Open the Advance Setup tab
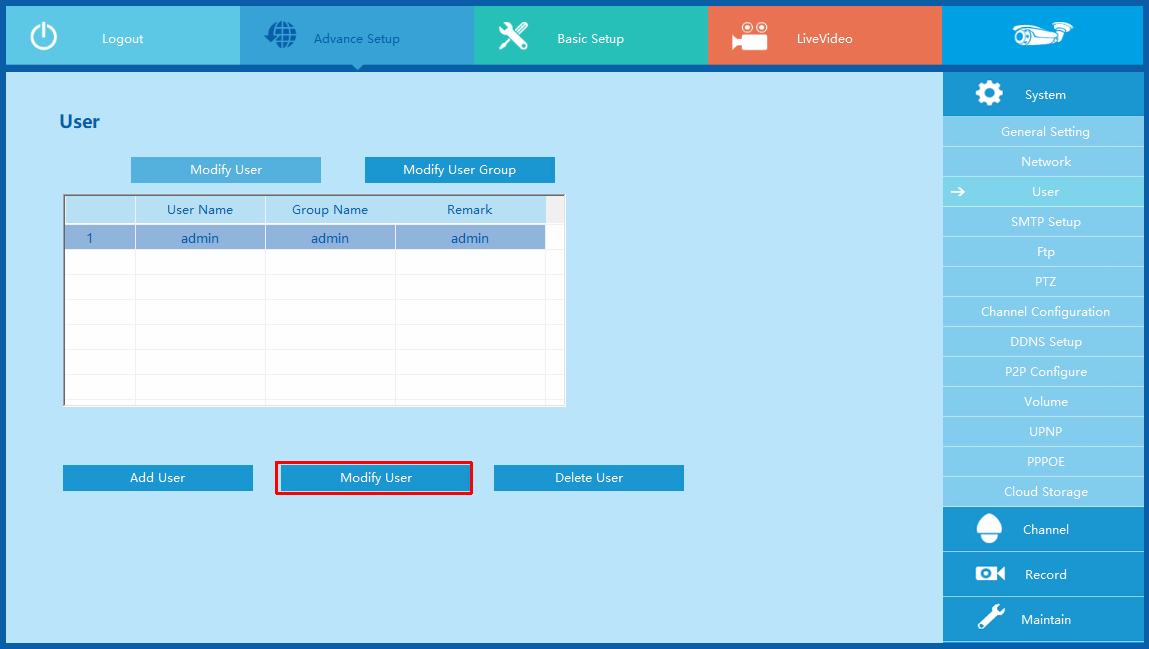The image size is (1149, 649). coord(357,35)
